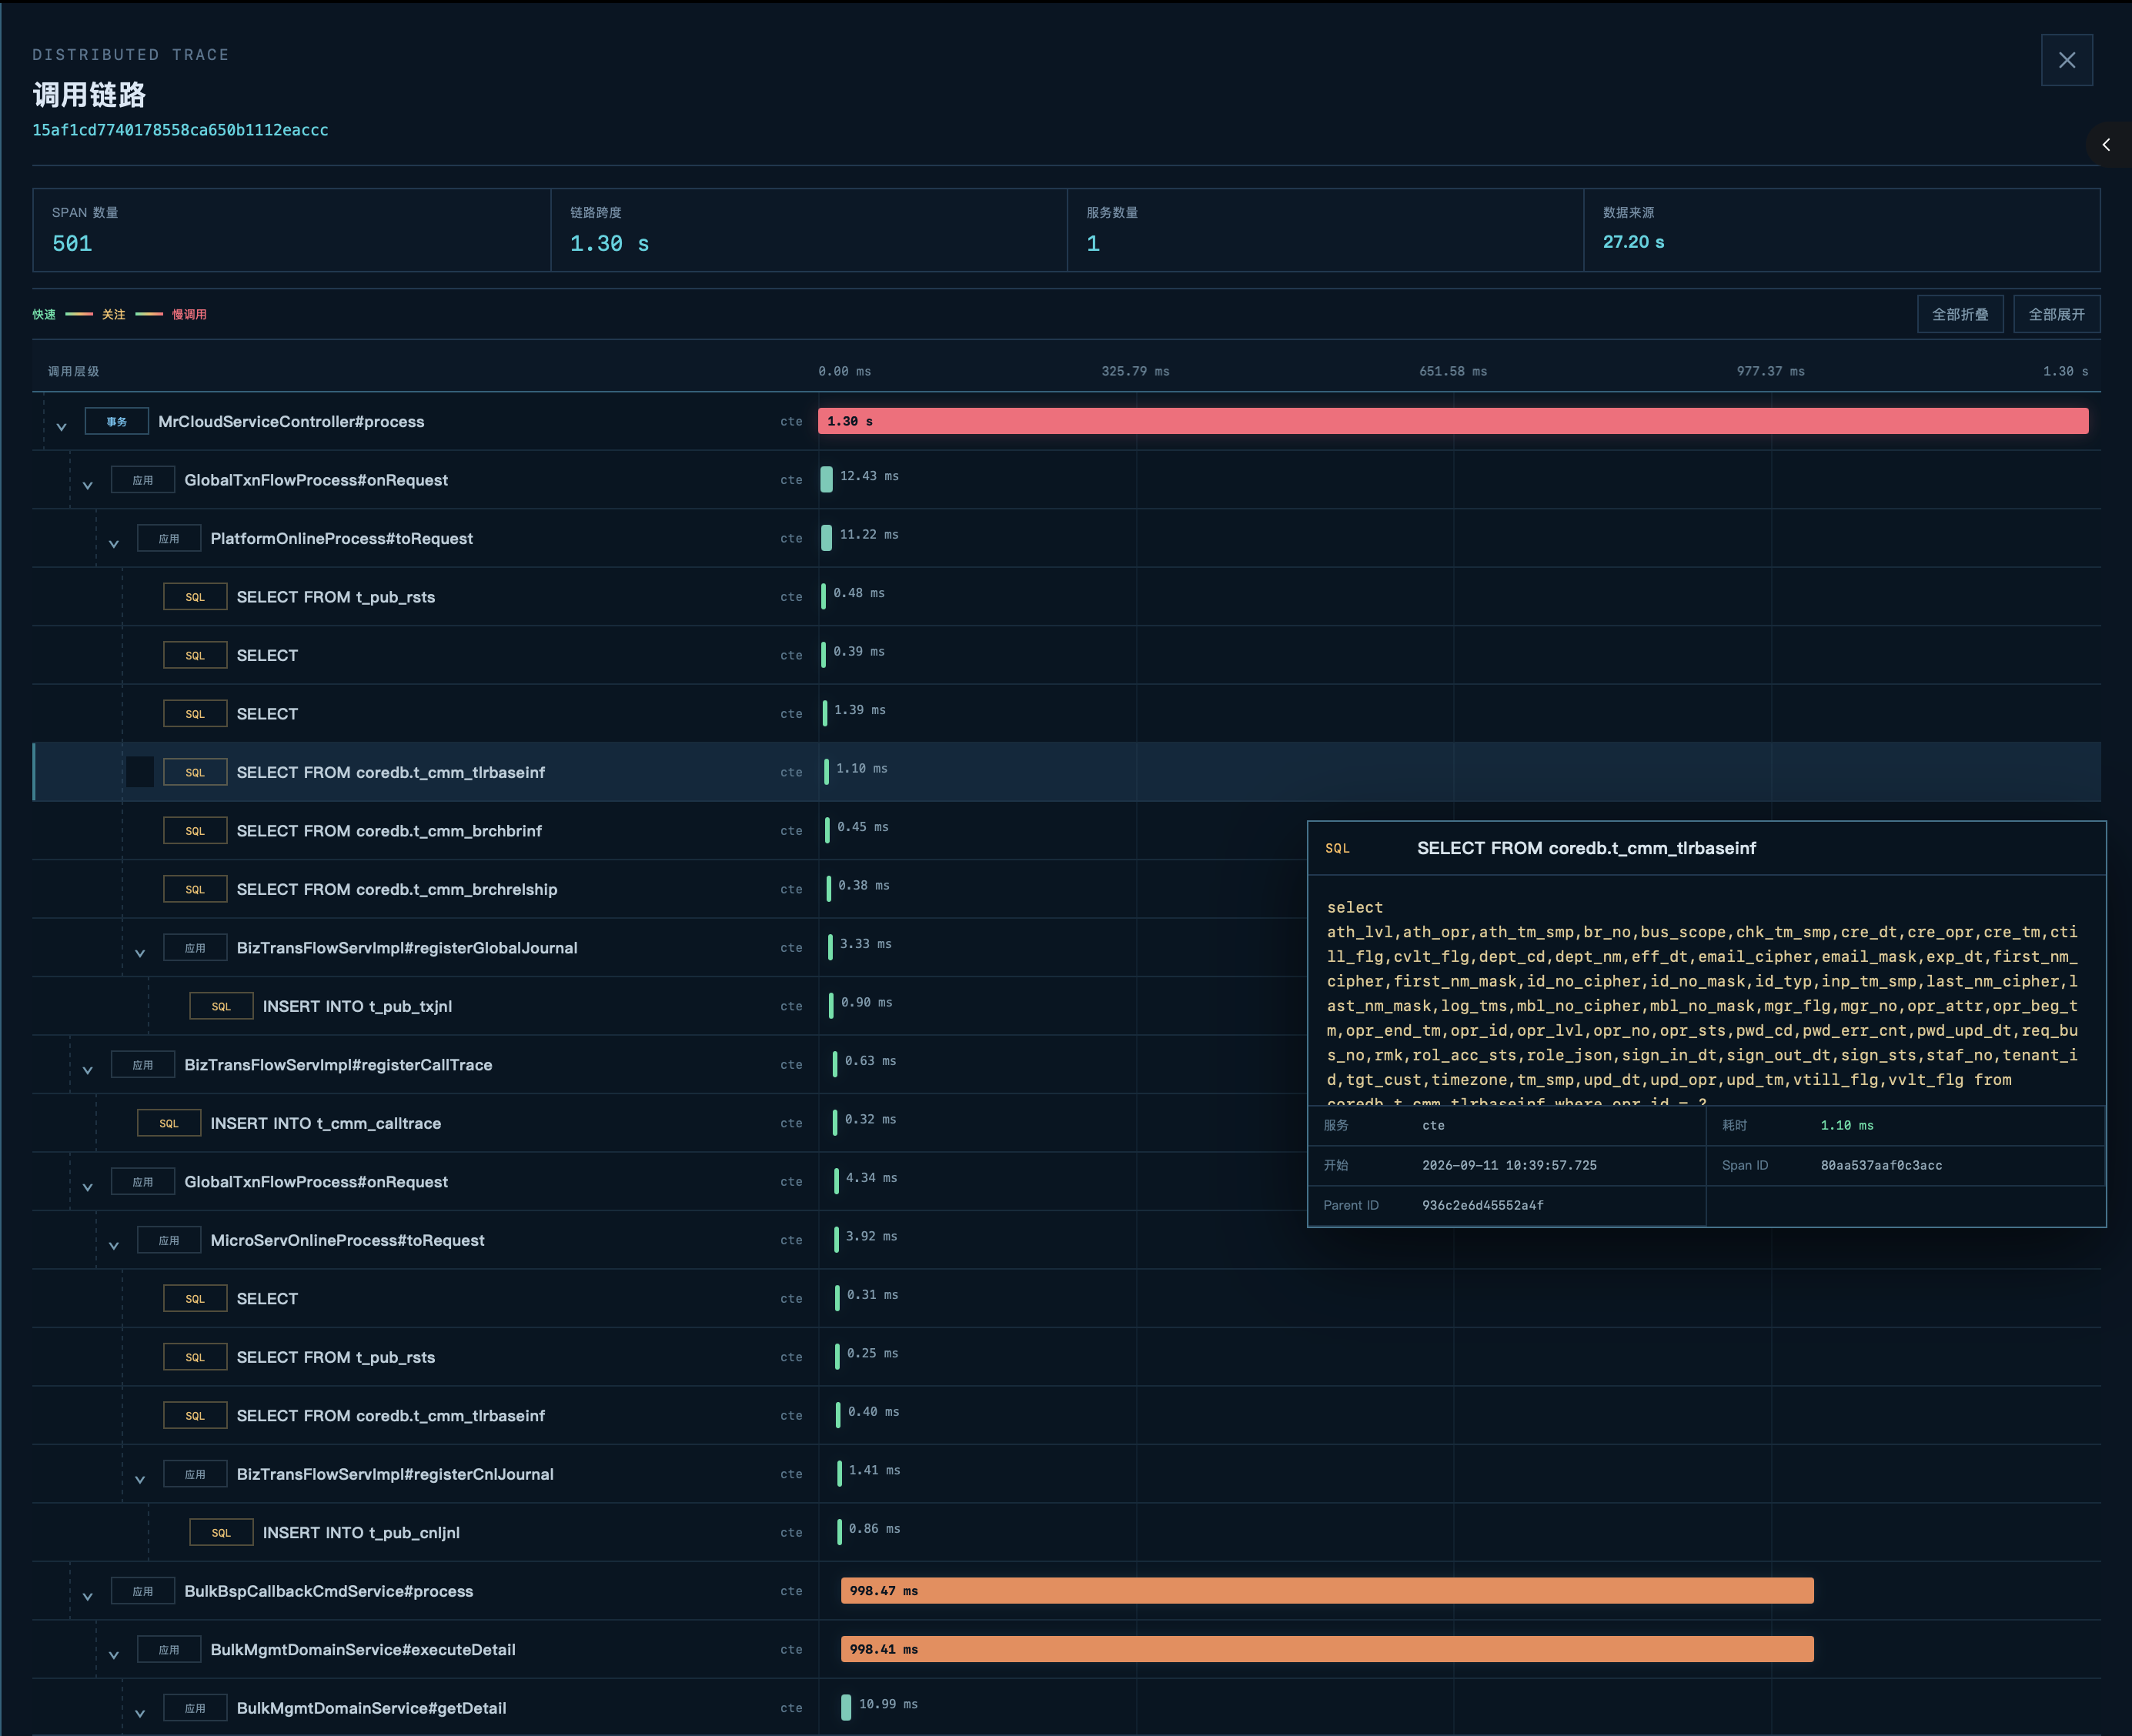The width and height of the screenshot is (2132, 1736).
Task: Select the orange 998.47 ms span bar
Action: (1327, 1591)
